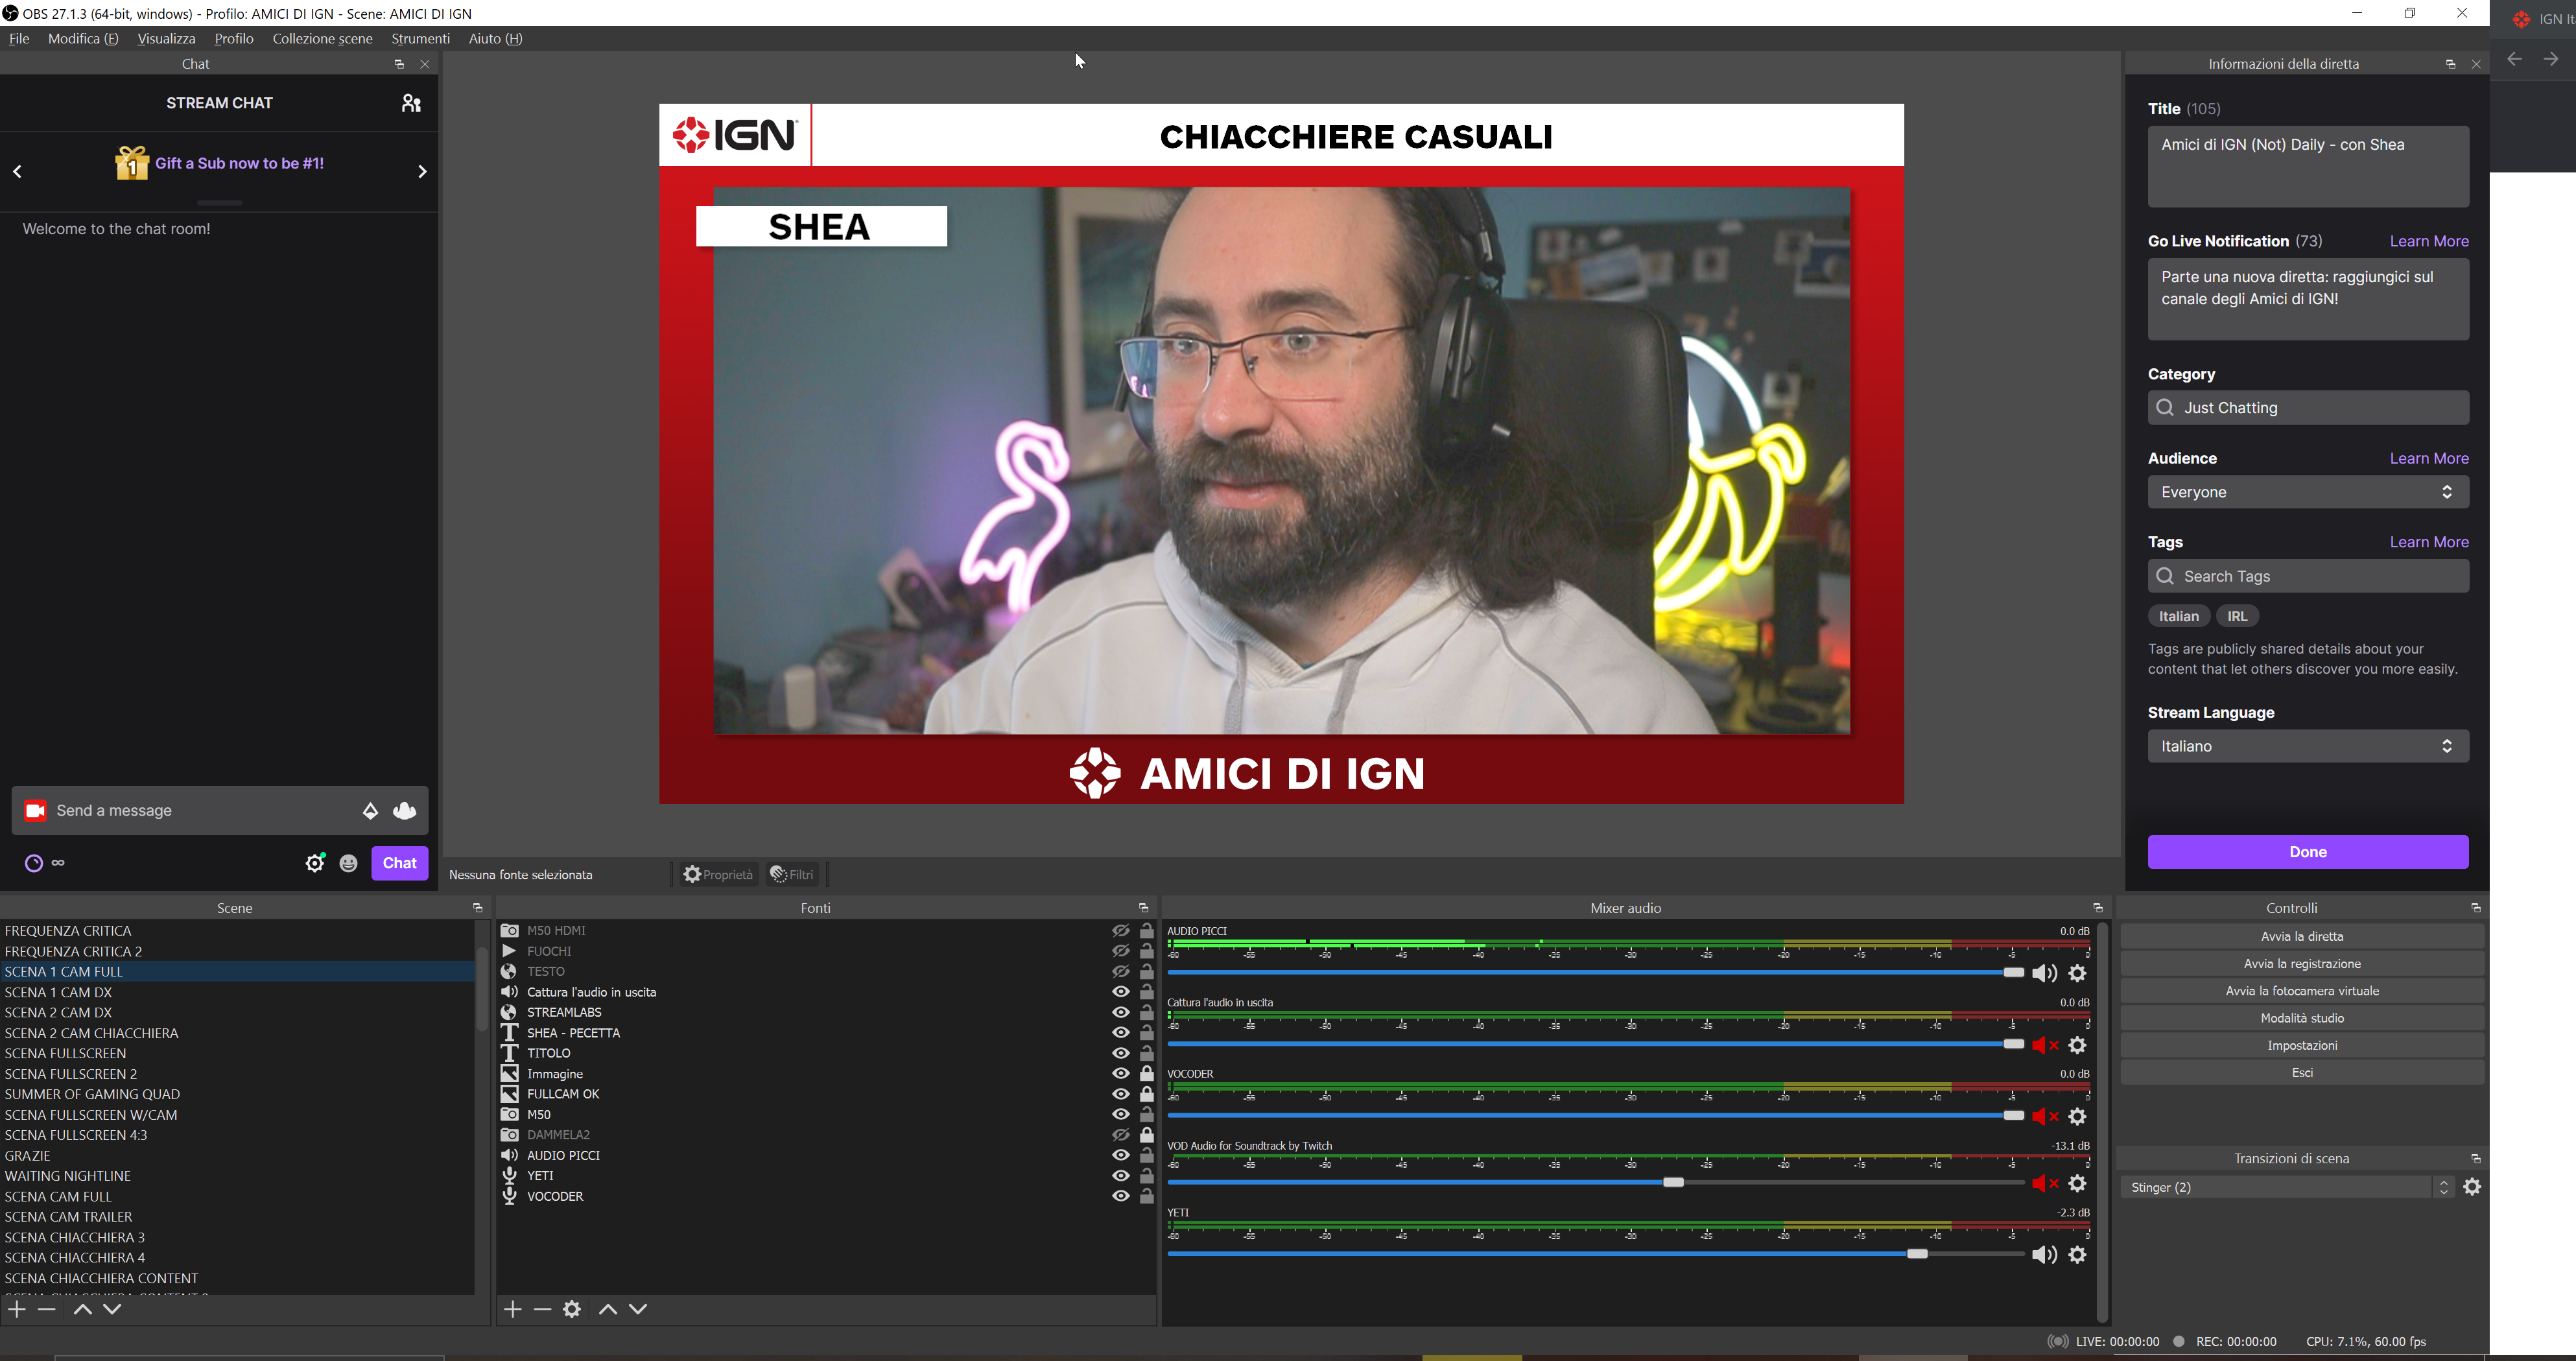Go to next chat banner with right chevron
The width and height of the screenshot is (2576, 1361).
[422, 172]
